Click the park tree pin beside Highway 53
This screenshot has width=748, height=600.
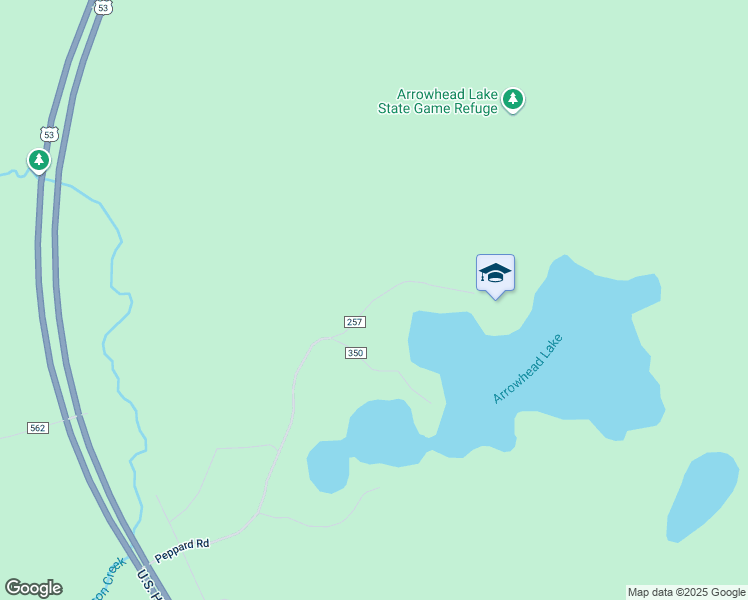point(39,161)
